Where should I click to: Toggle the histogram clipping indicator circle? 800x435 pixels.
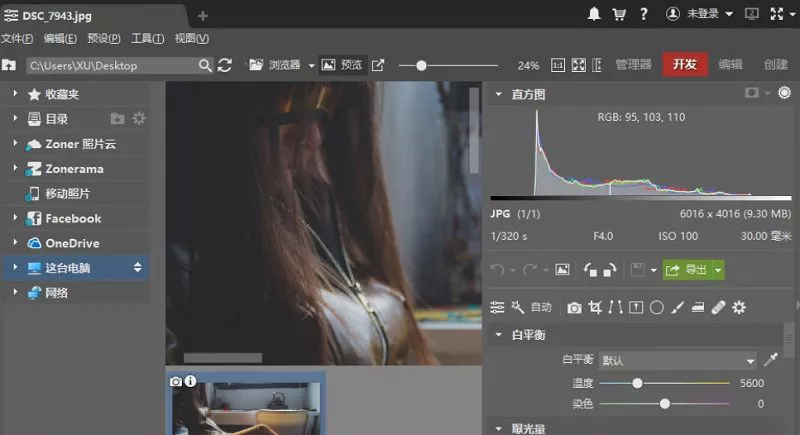pyautogui.click(x=784, y=93)
